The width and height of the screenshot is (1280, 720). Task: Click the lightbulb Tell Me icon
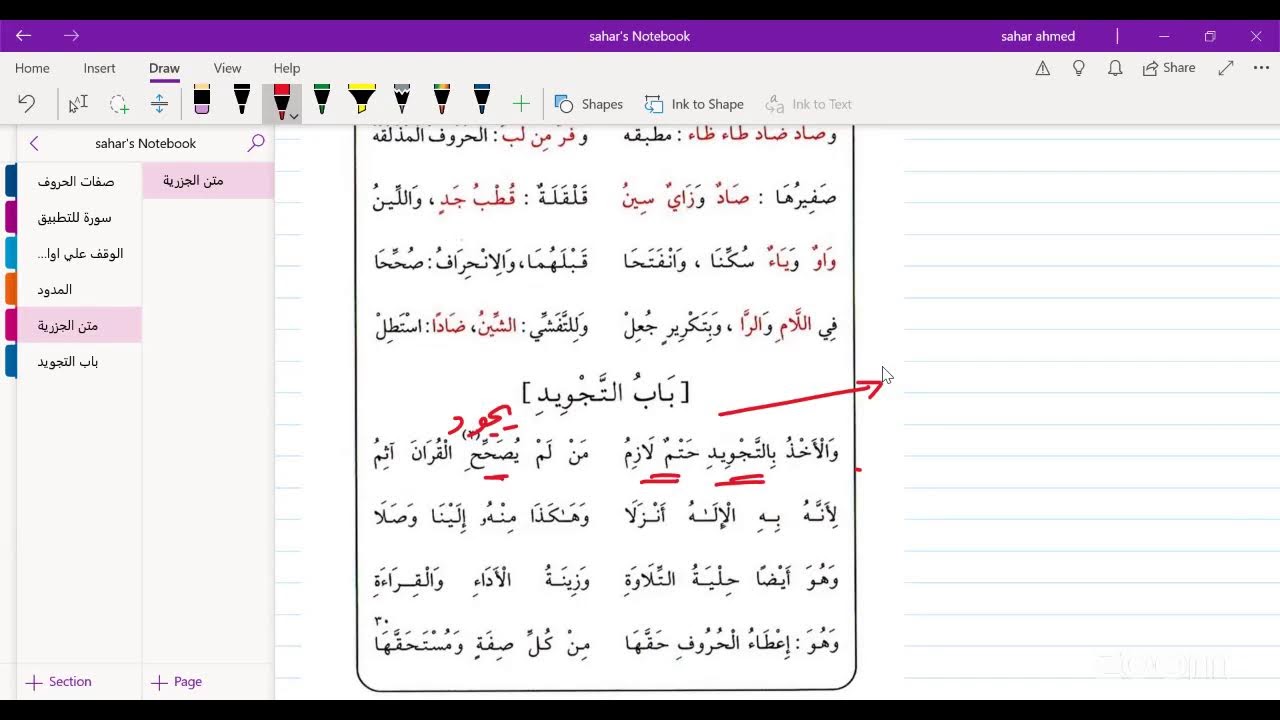(x=1078, y=68)
